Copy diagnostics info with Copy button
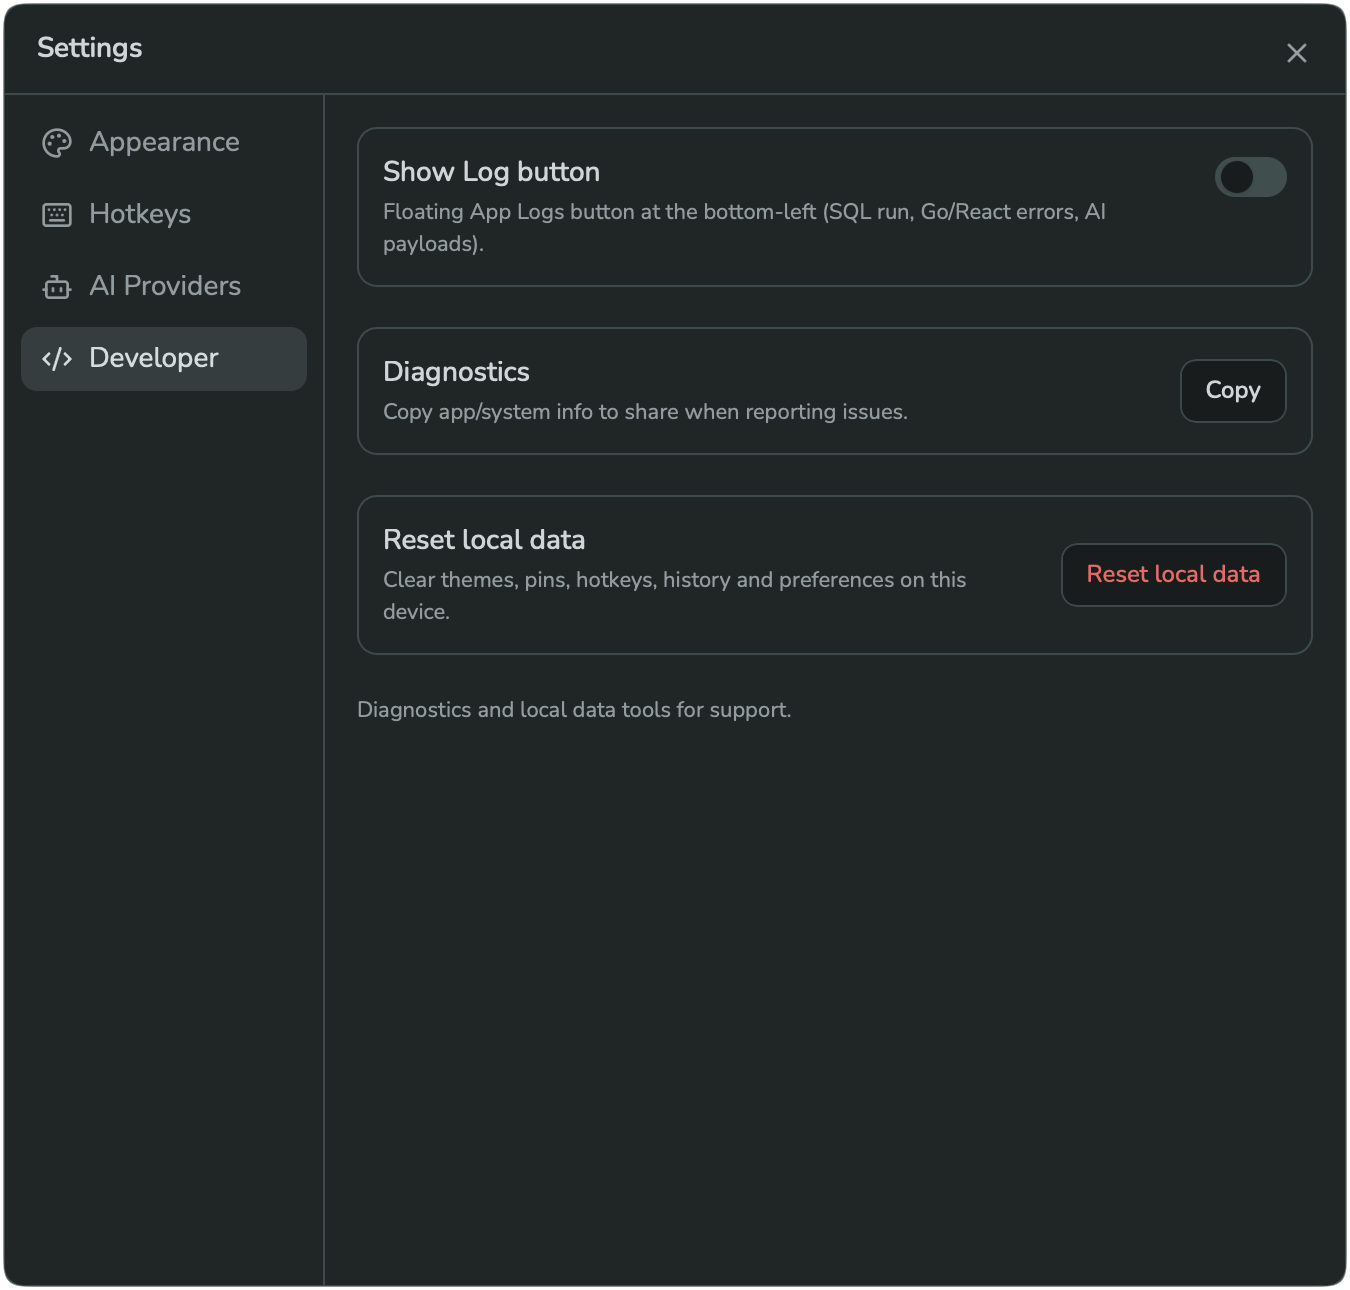The width and height of the screenshot is (1350, 1290). point(1233,391)
